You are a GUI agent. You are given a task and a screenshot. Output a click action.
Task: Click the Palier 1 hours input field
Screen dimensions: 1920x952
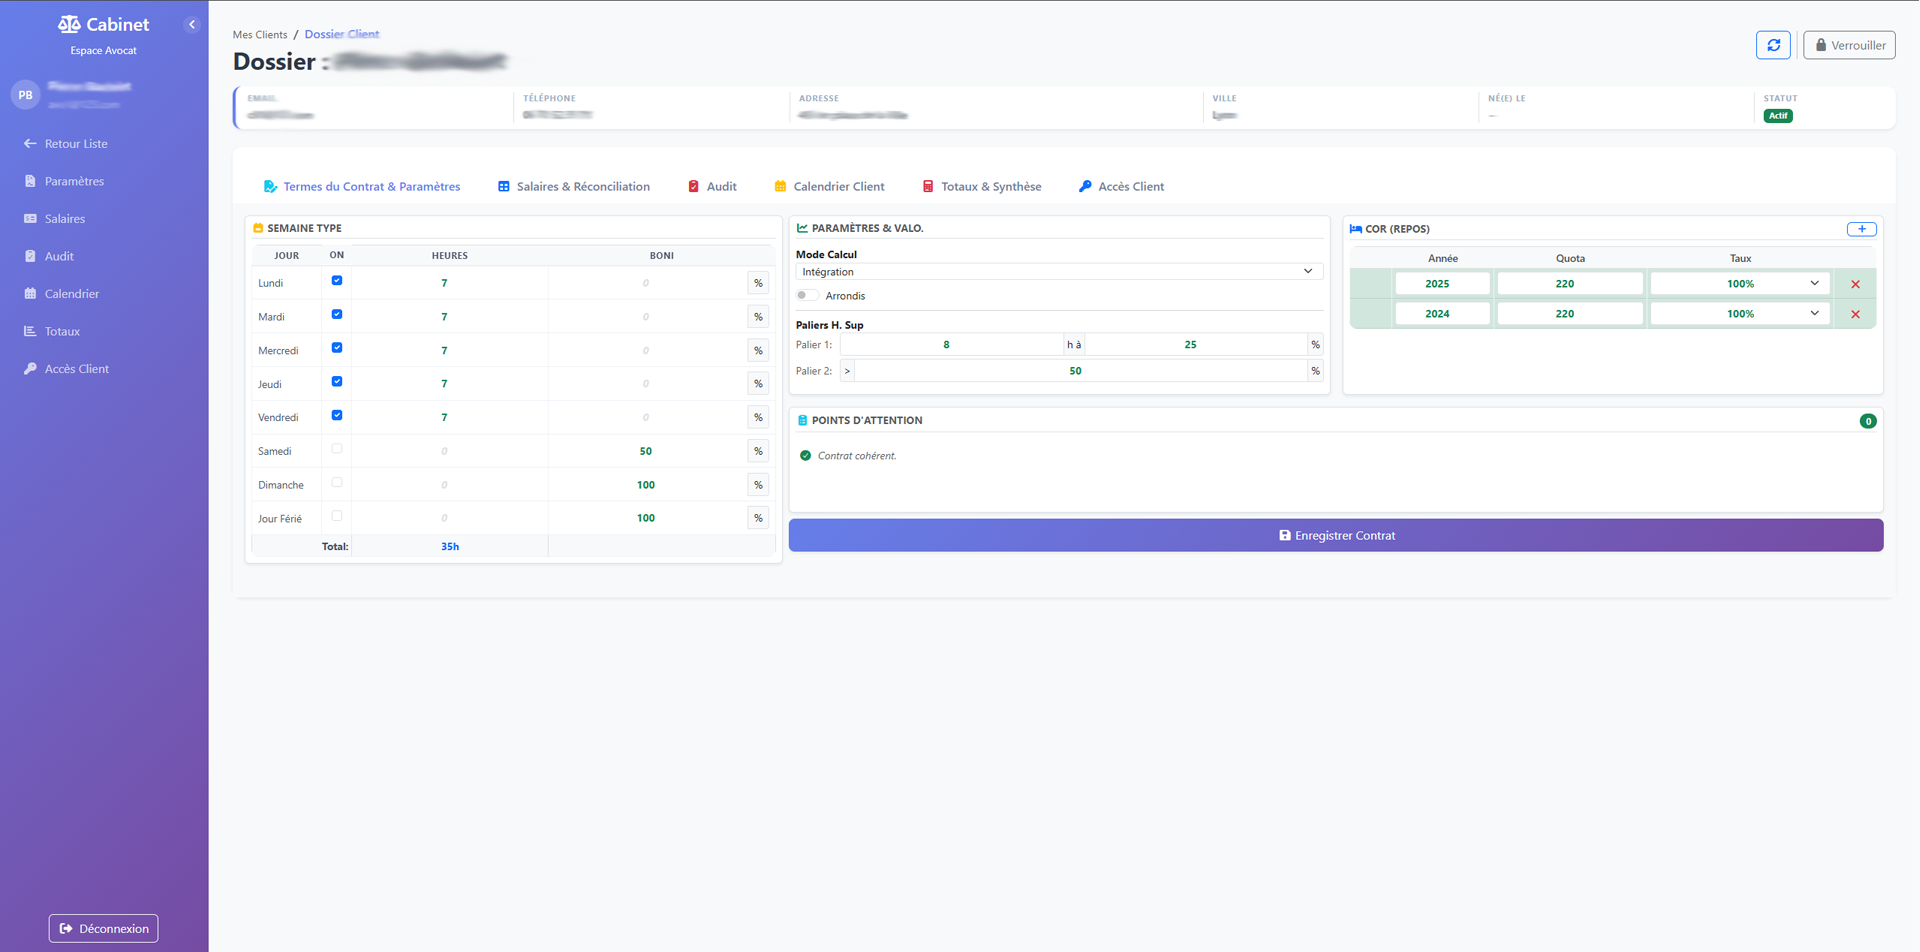point(950,345)
